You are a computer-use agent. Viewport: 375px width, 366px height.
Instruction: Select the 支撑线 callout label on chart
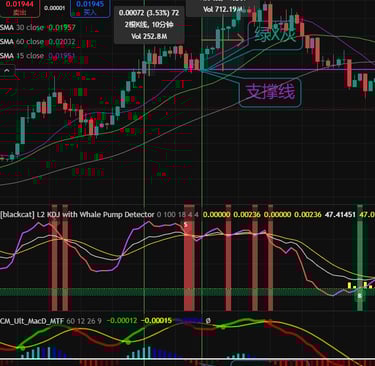270,92
